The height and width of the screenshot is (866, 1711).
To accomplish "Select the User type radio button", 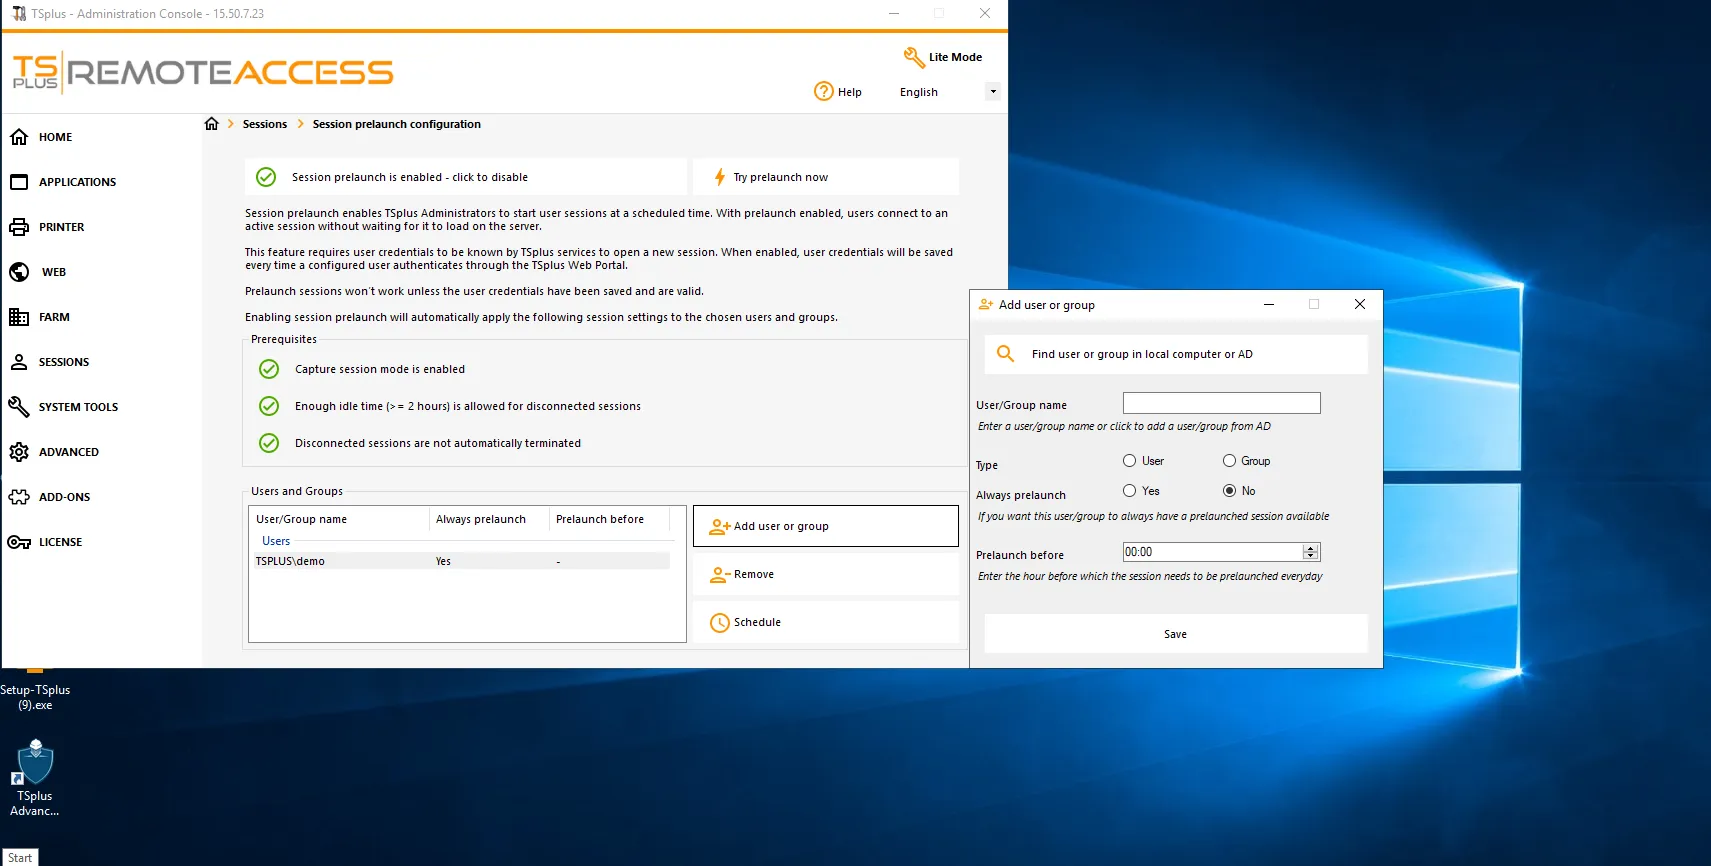I will (1129, 461).
